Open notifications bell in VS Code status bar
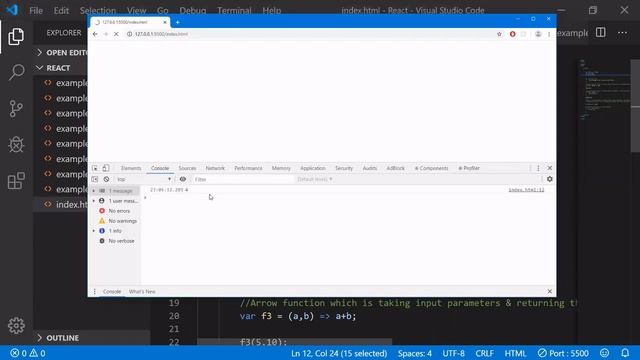 625,353
